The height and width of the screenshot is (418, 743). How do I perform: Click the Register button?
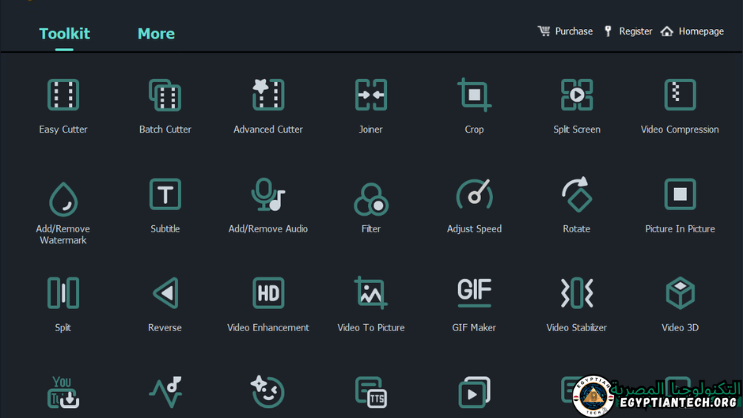coord(628,32)
